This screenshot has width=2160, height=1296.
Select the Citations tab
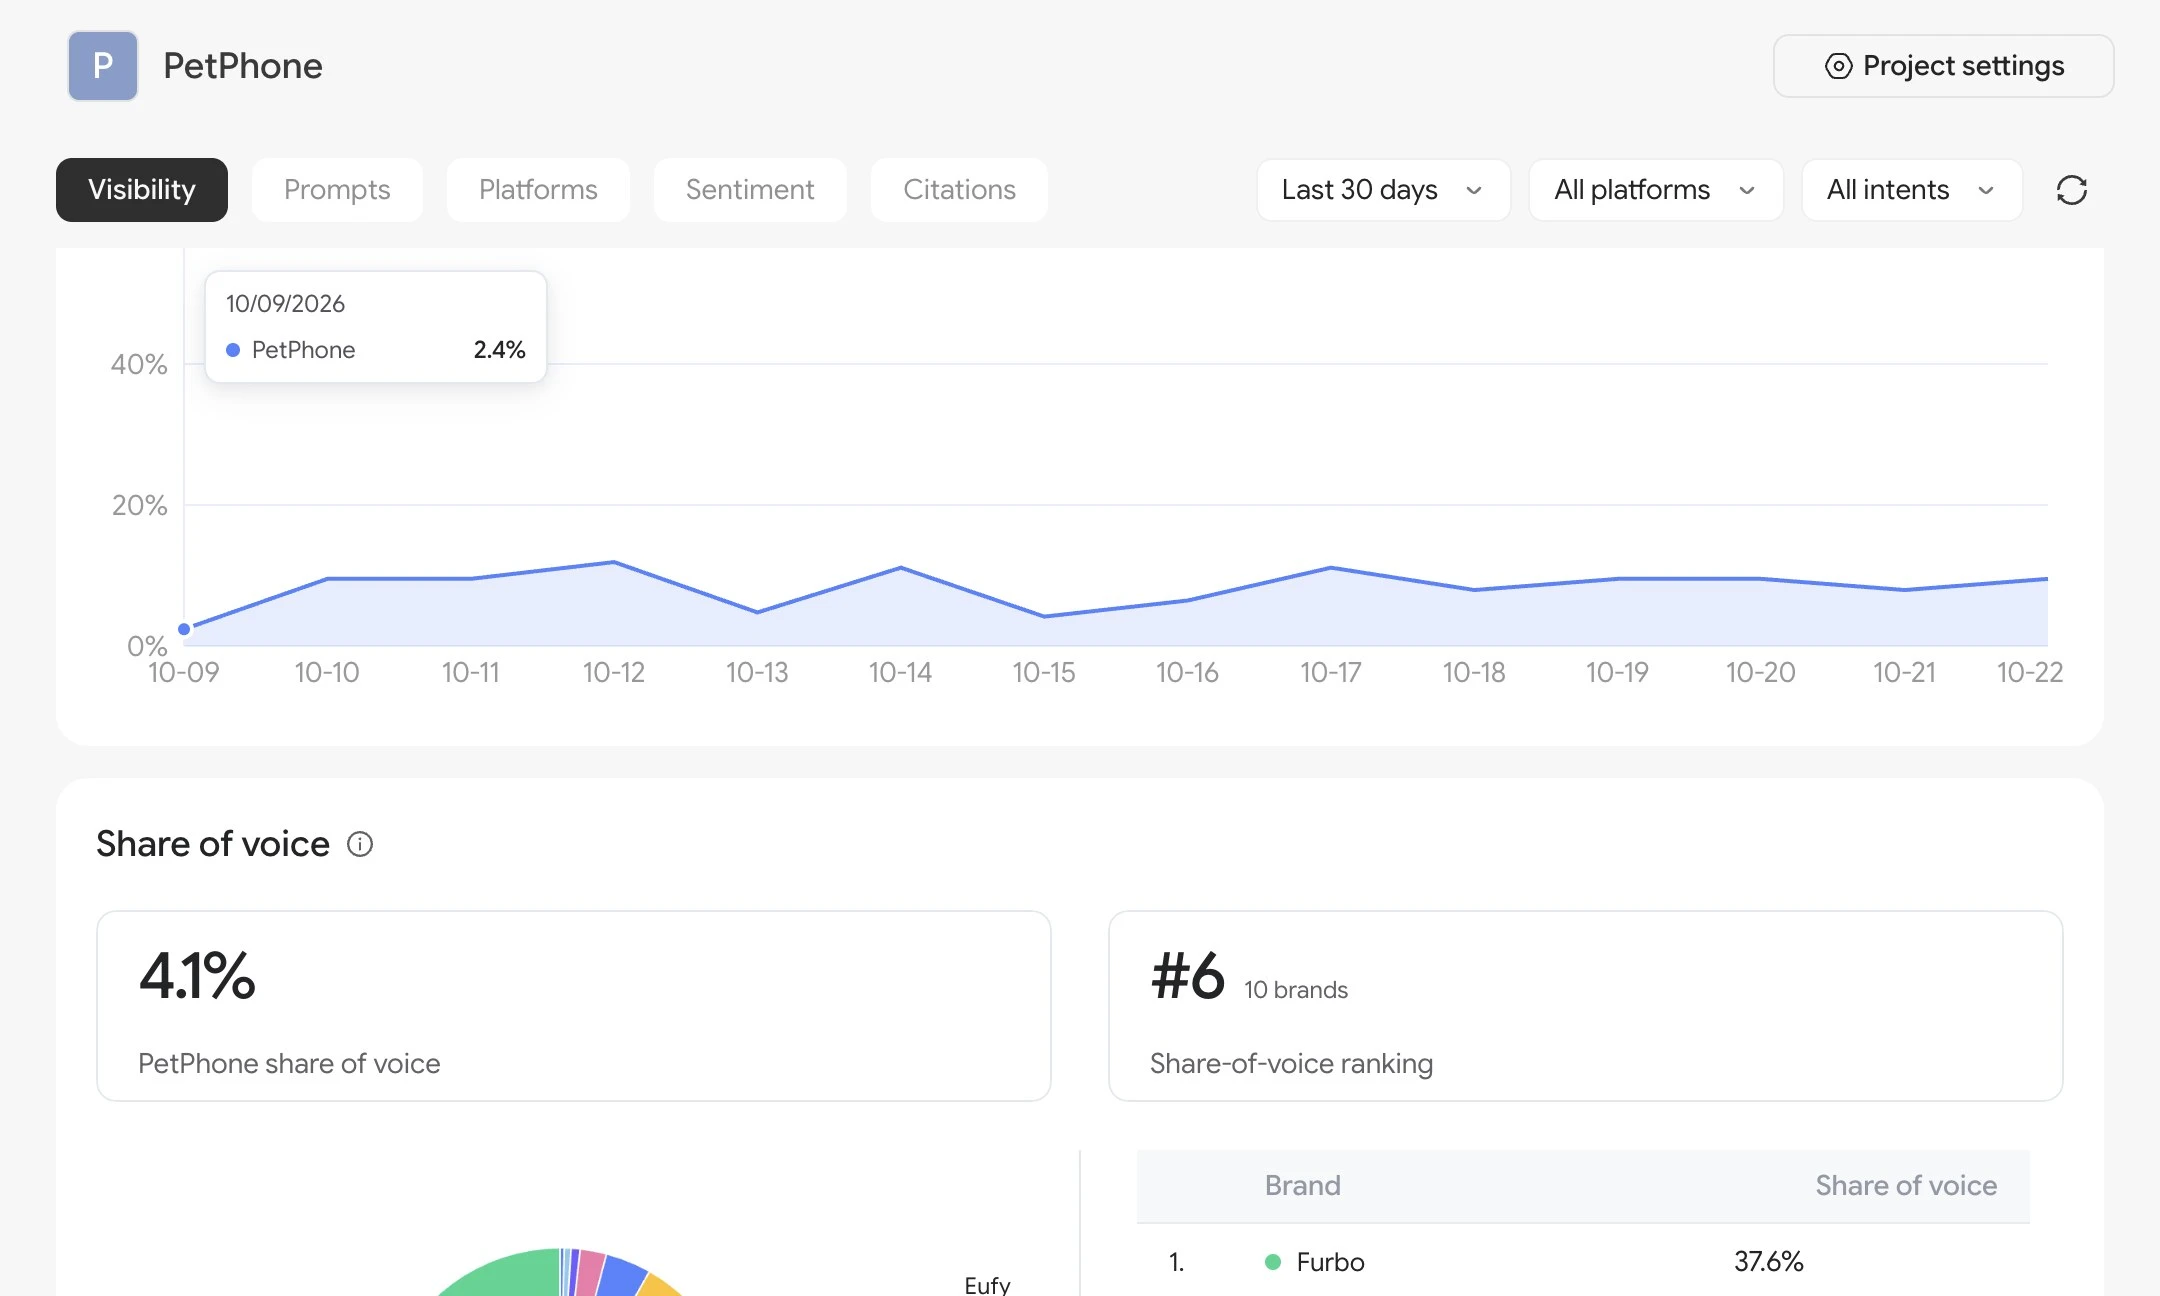(959, 190)
